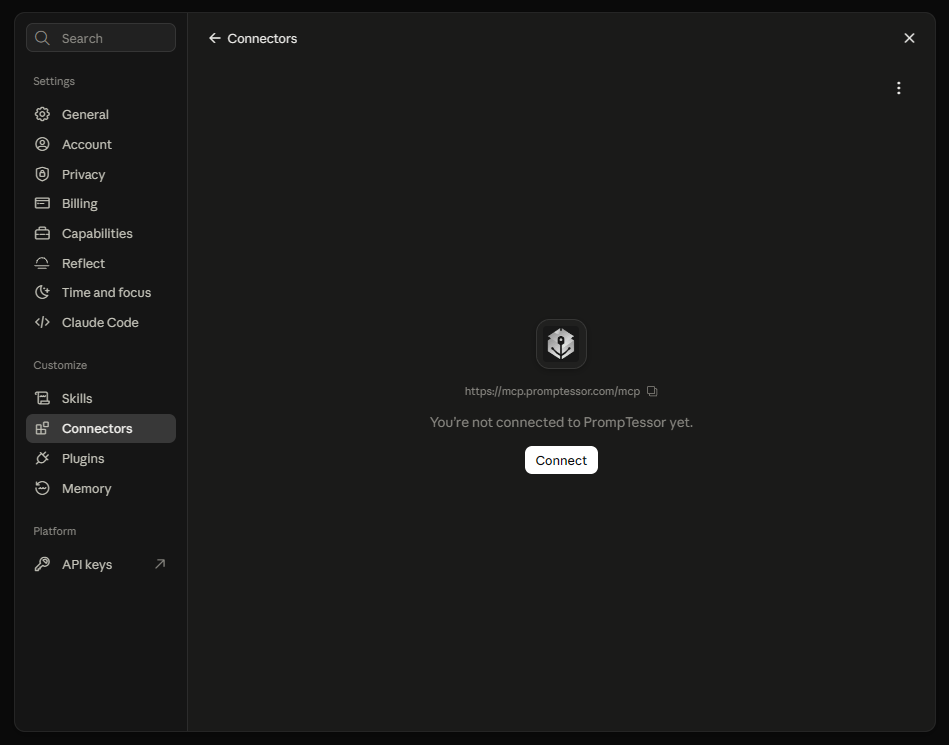
Task: Click the Claude Code brackets icon
Action: coord(42,323)
